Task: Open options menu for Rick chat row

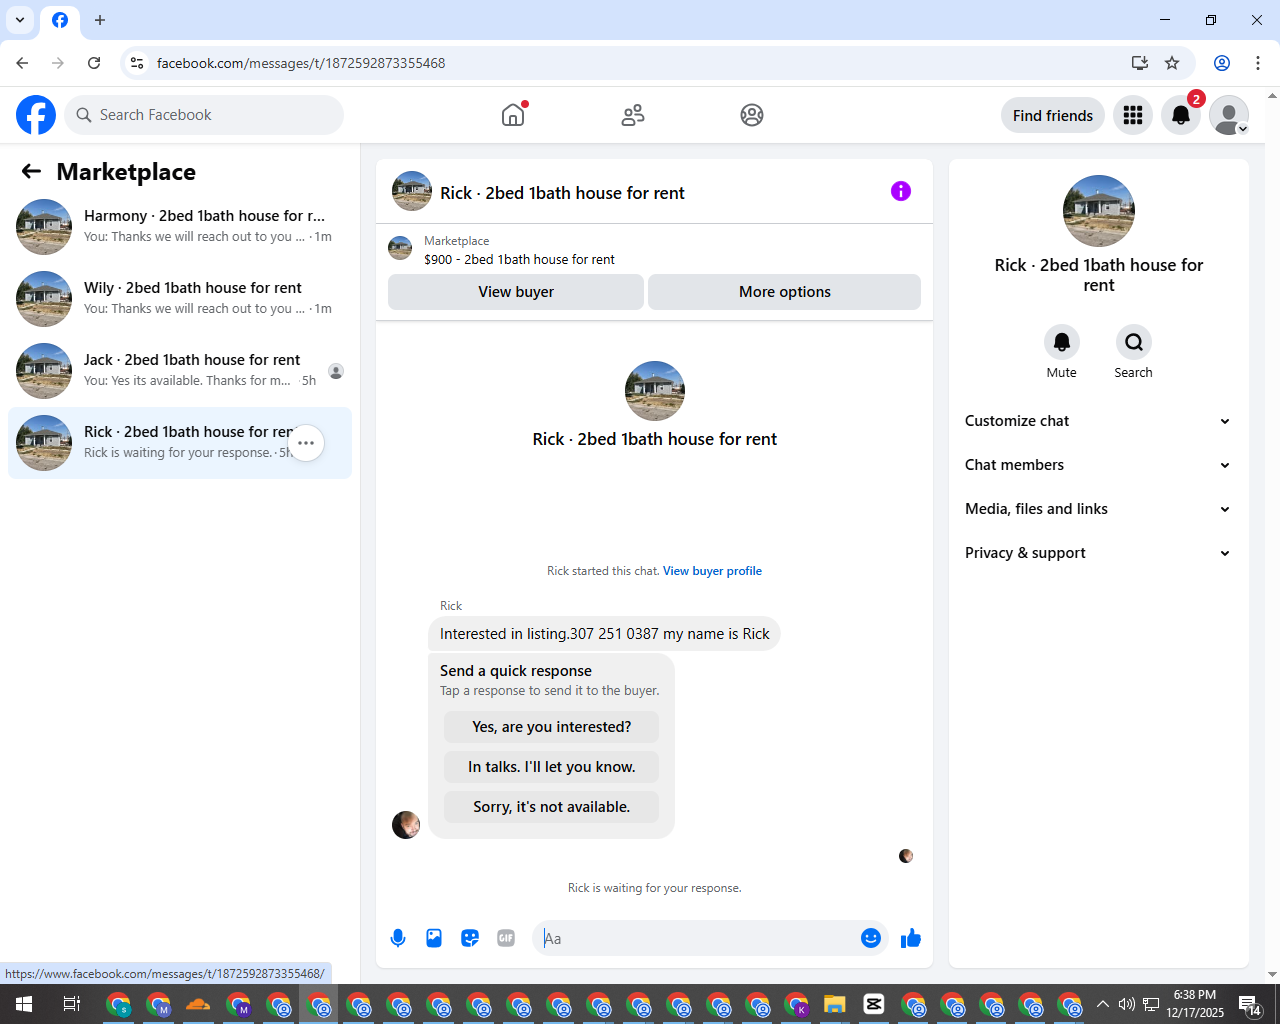Action: [306, 443]
